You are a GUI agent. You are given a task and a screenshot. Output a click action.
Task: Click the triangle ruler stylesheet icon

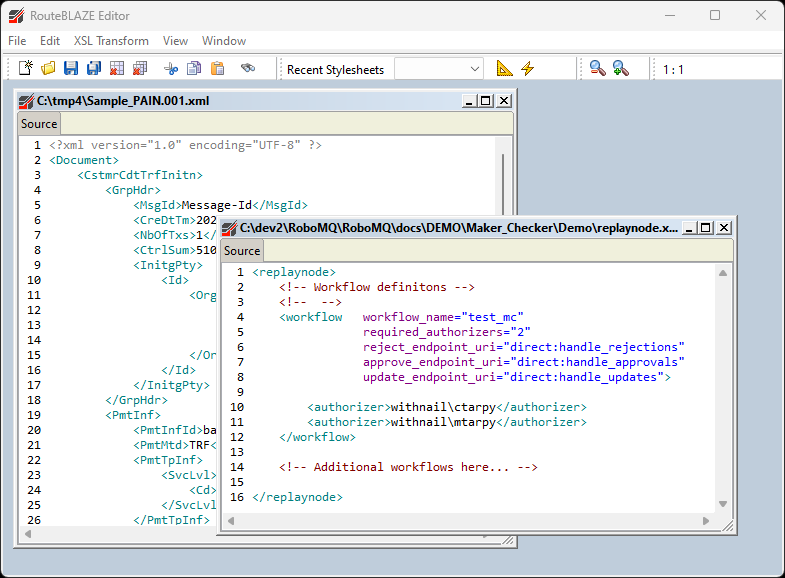tap(504, 68)
